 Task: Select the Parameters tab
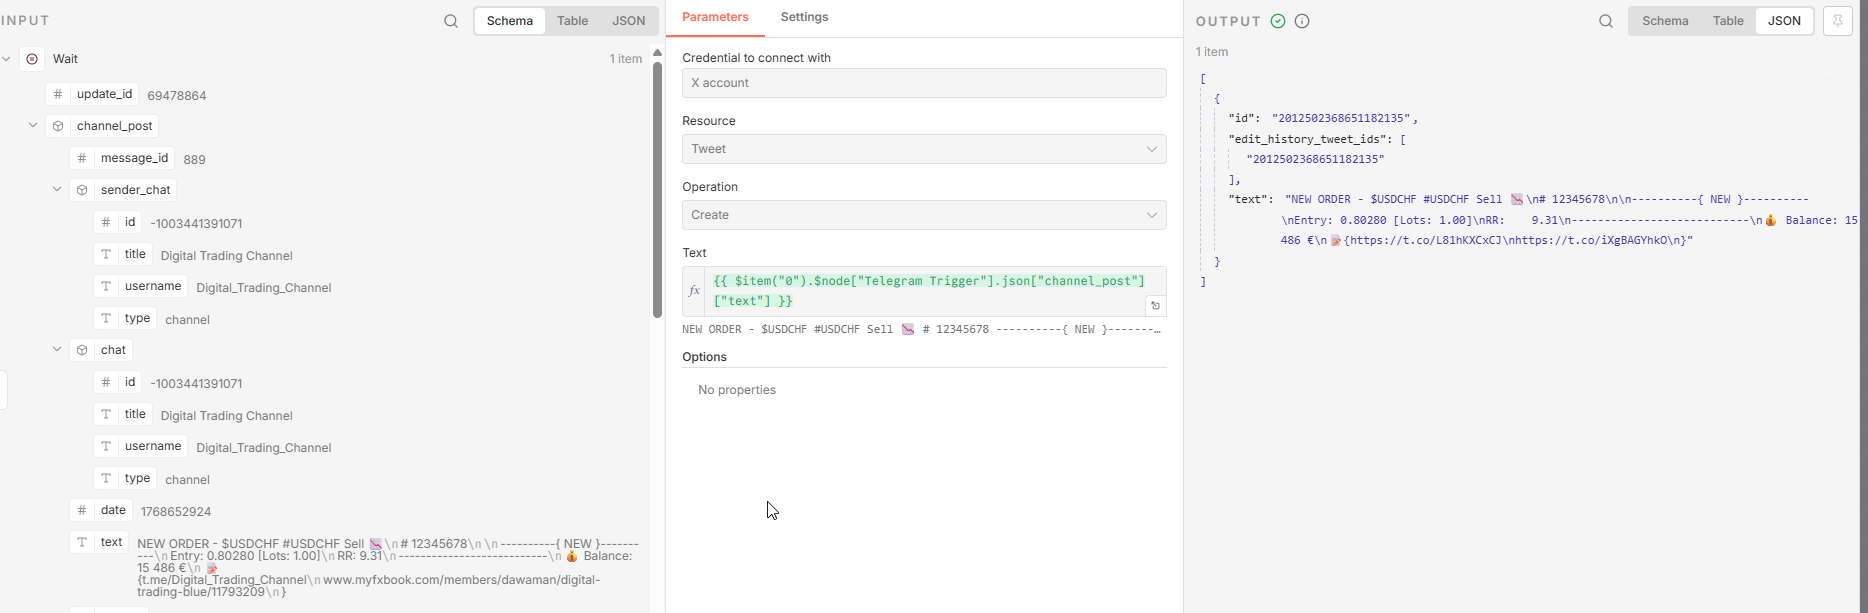(715, 17)
